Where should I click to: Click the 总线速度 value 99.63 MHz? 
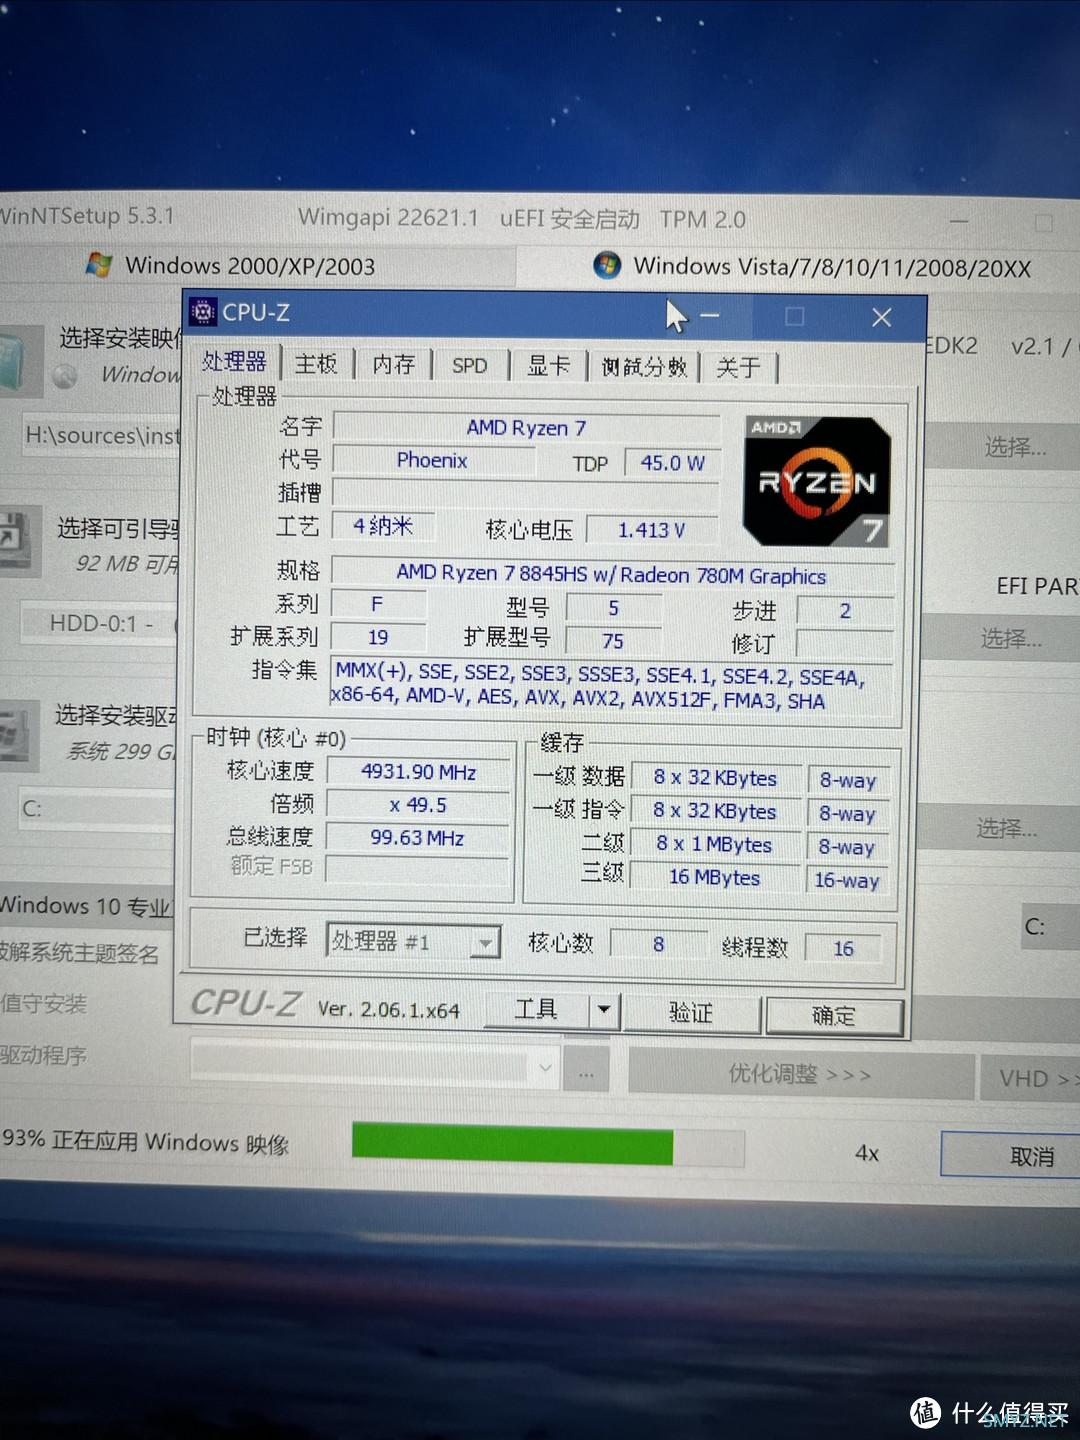(418, 838)
